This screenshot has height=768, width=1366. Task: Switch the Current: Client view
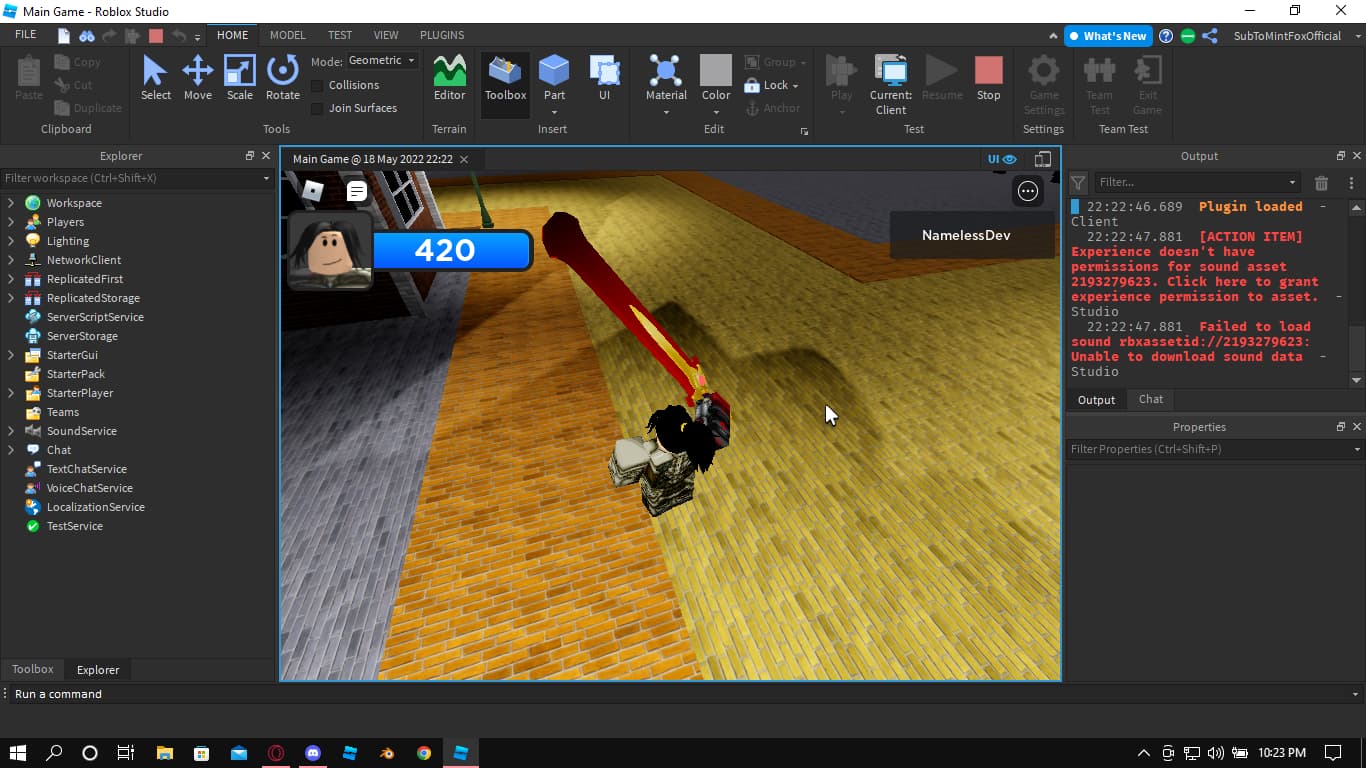tap(891, 85)
